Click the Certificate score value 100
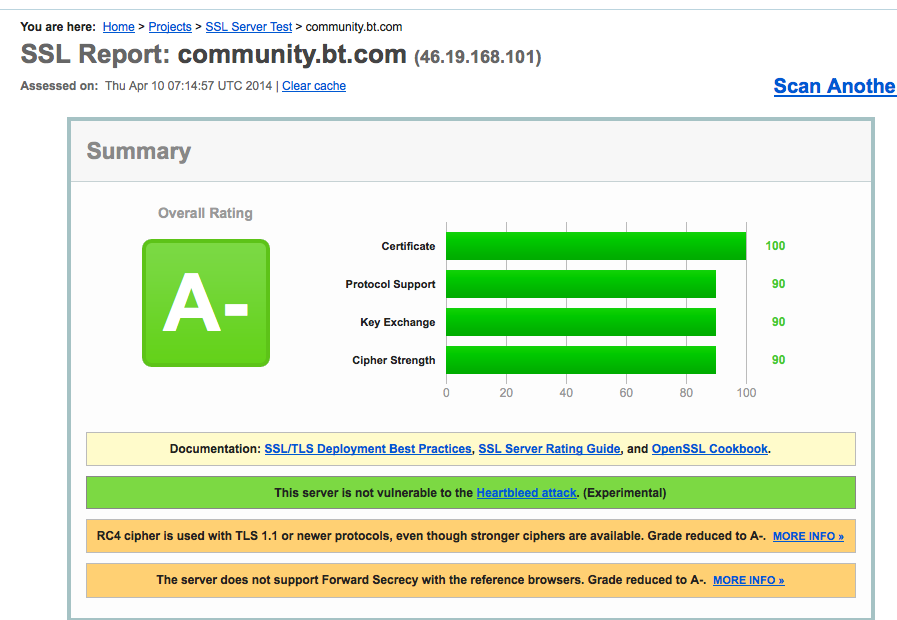Image resolution: width=897 pixels, height=620 pixels. 775,246
